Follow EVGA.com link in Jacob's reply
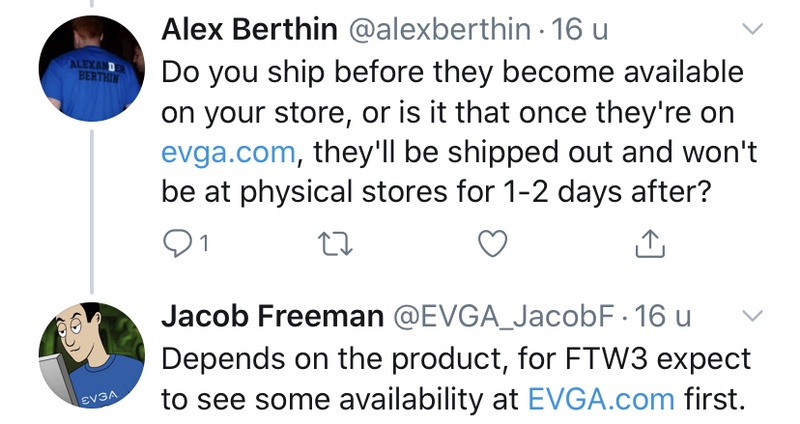 [x=601, y=400]
